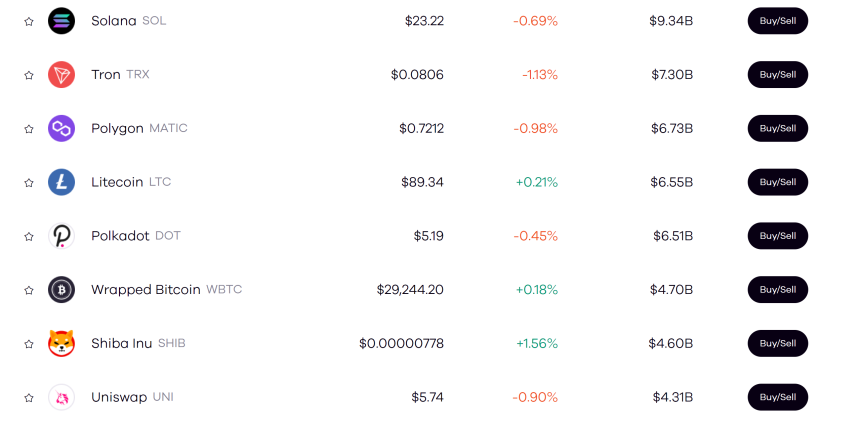The image size is (860, 421).
Task: Favorite Solana with its star toggle
Action: [29, 21]
